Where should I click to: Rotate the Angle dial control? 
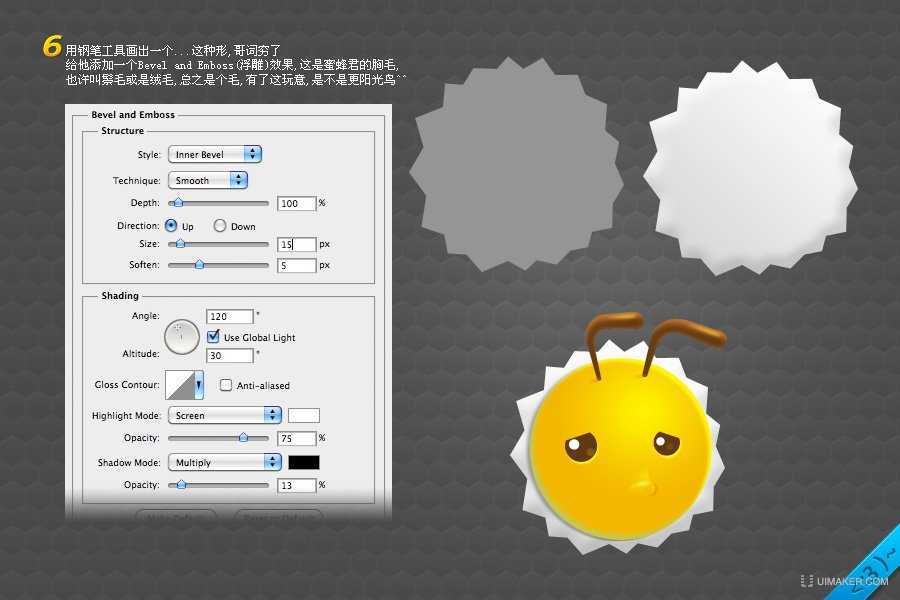point(181,337)
